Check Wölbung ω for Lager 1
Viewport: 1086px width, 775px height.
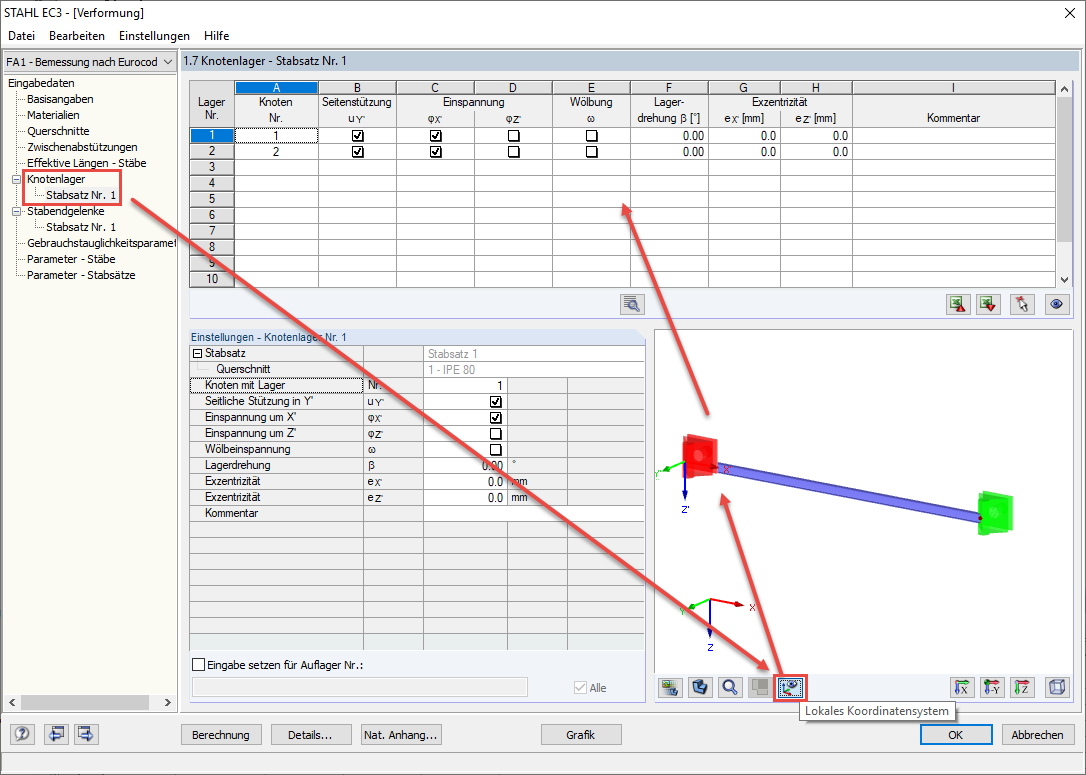point(591,136)
